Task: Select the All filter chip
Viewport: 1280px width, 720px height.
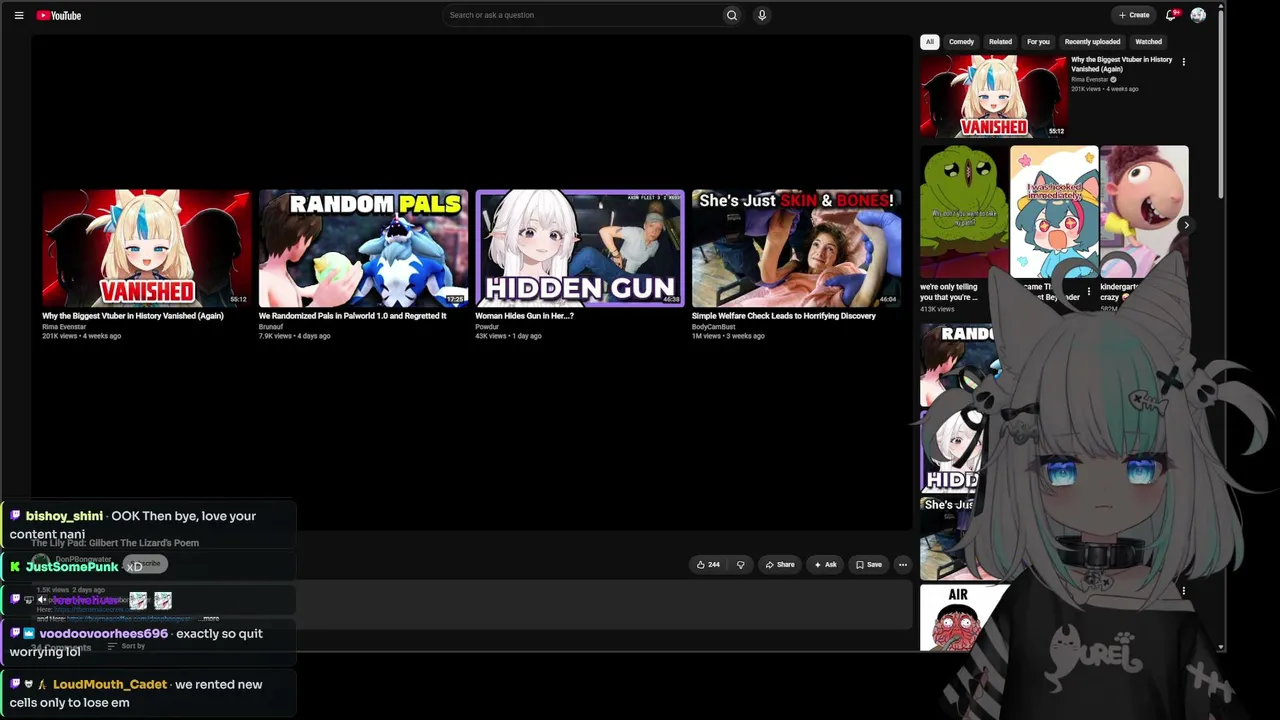Action: [930, 42]
